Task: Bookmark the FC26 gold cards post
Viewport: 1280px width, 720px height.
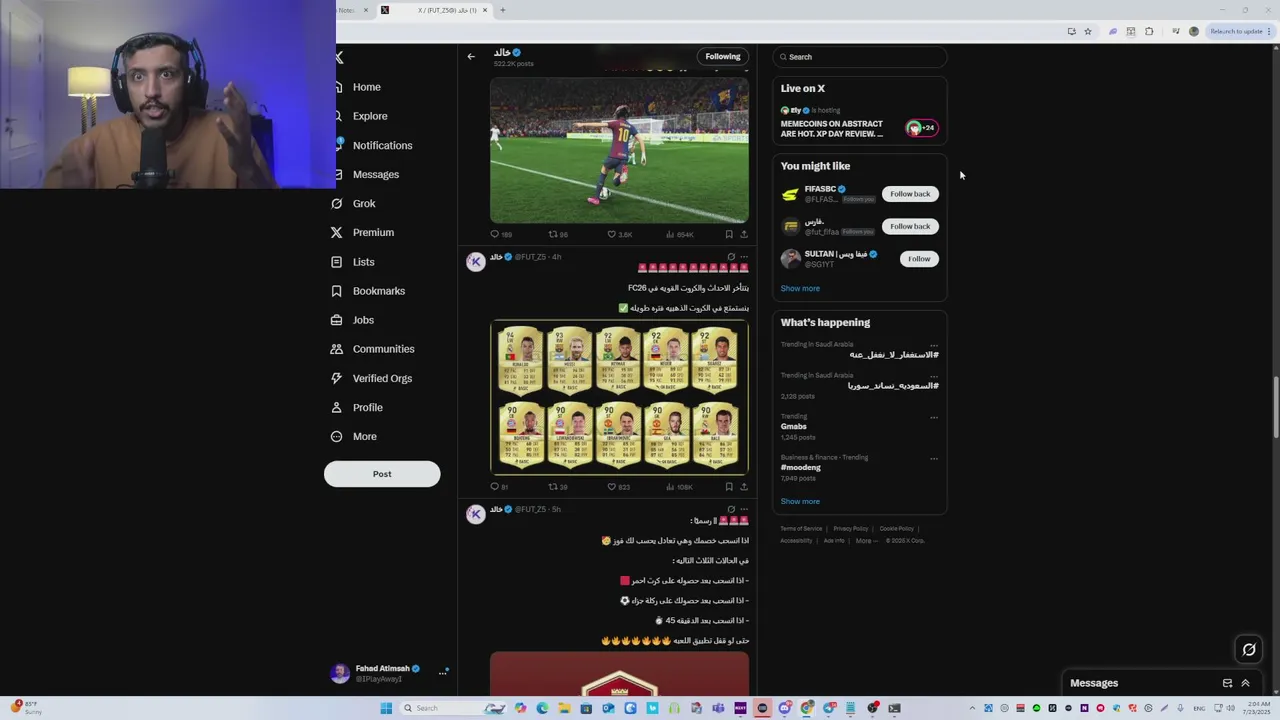Action: pyautogui.click(x=728, y=487)
